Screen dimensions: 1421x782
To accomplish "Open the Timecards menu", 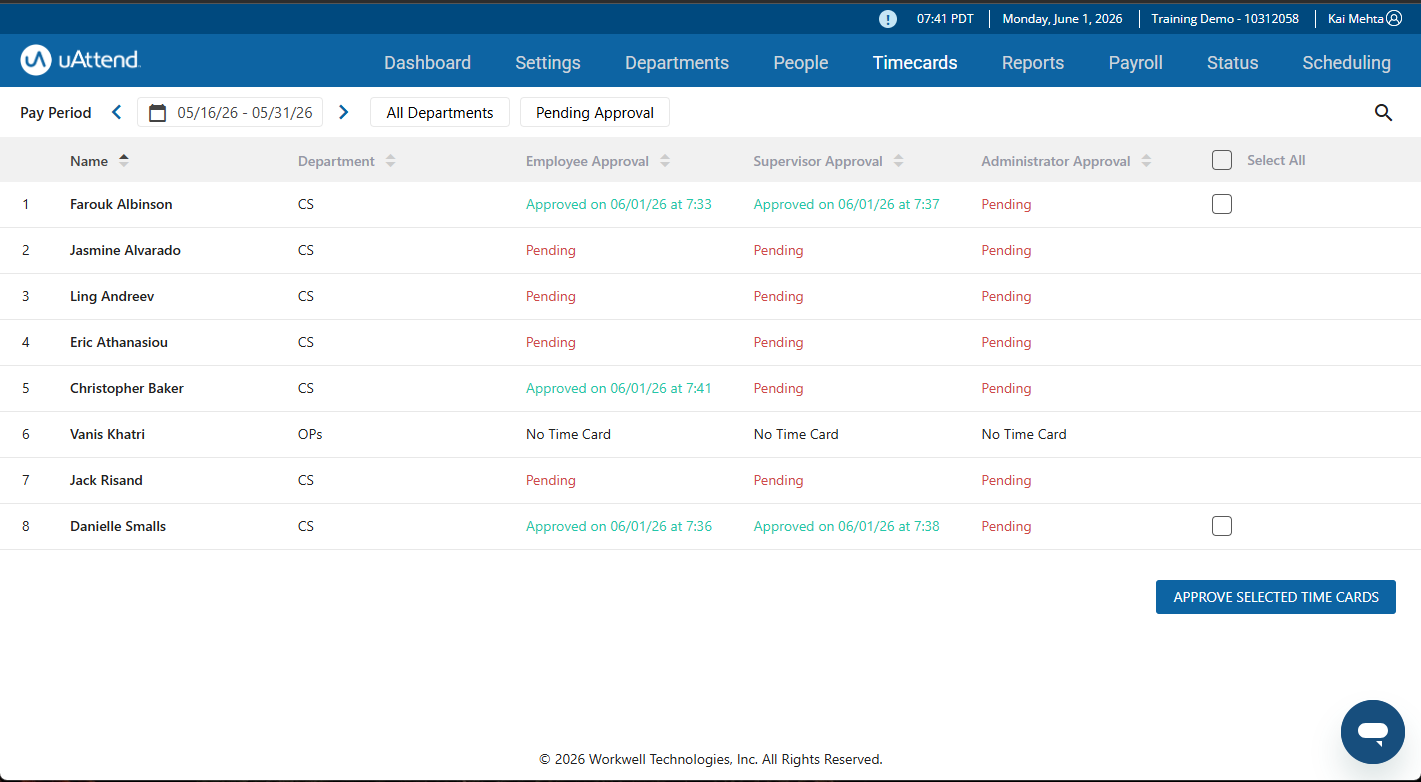I will click(915, 63).
